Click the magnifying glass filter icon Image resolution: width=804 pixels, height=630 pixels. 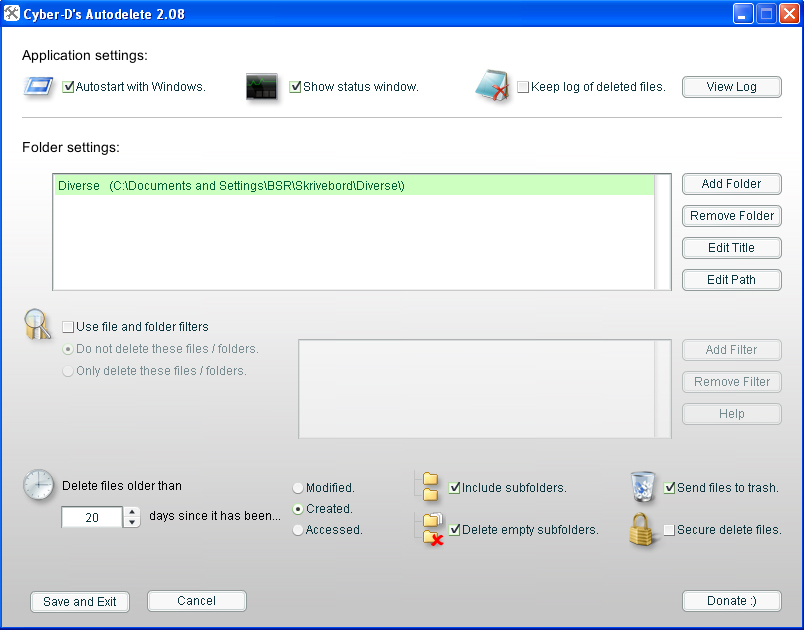[x=37, y=324]
